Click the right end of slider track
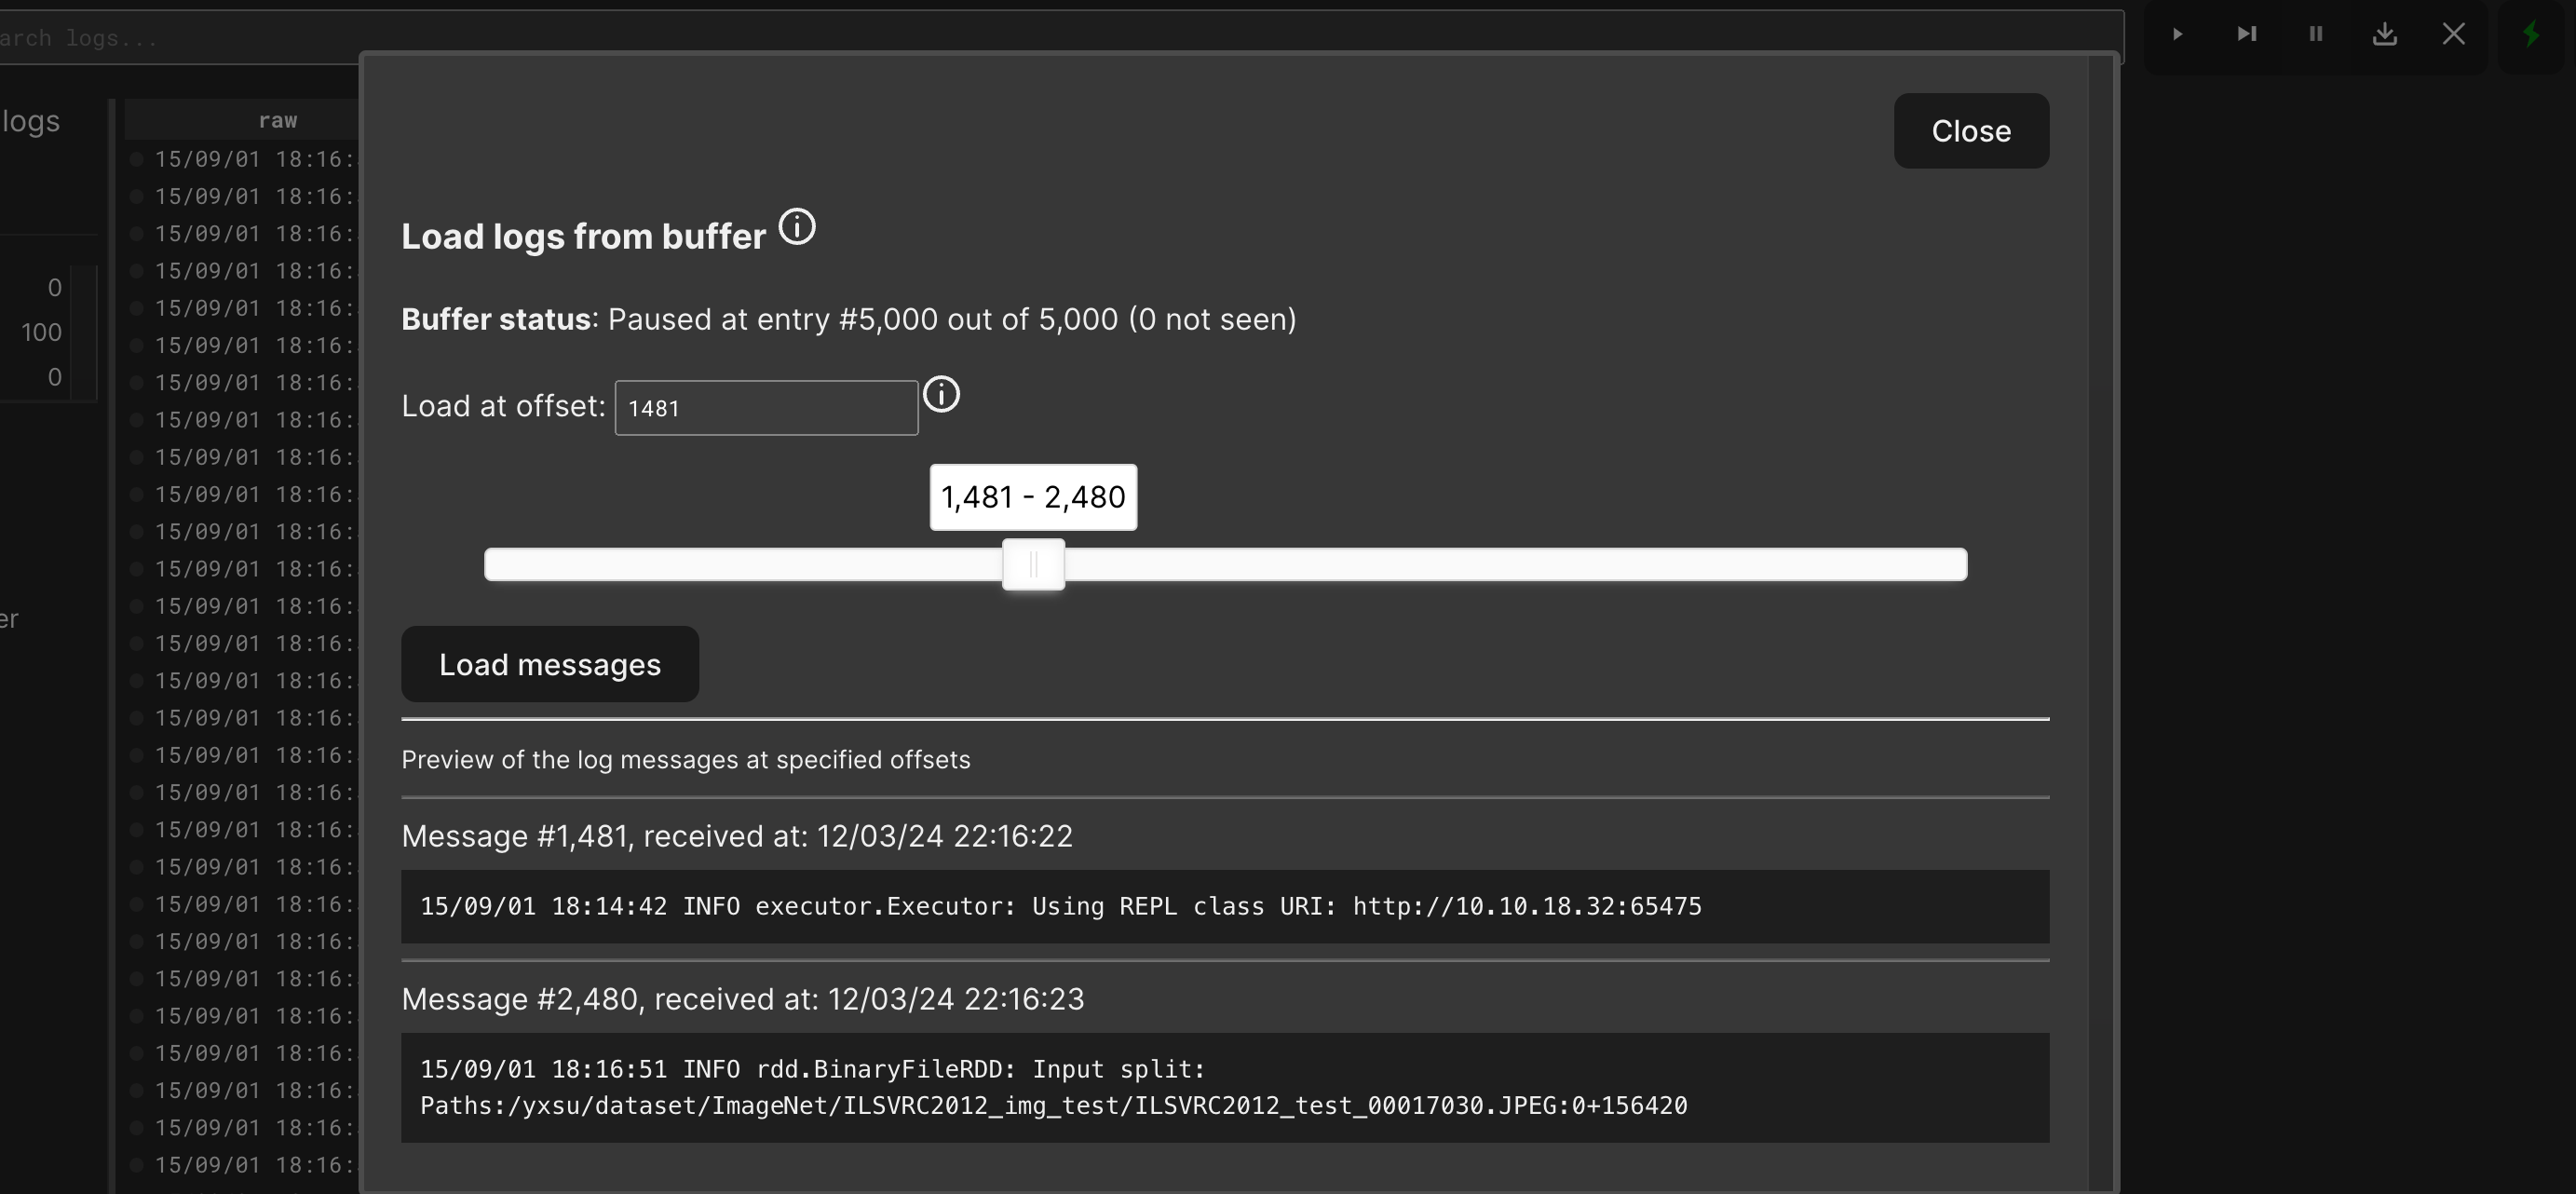This screenshot has height=1194, width=2576. pyautogui.click(x=1955, y=565)
